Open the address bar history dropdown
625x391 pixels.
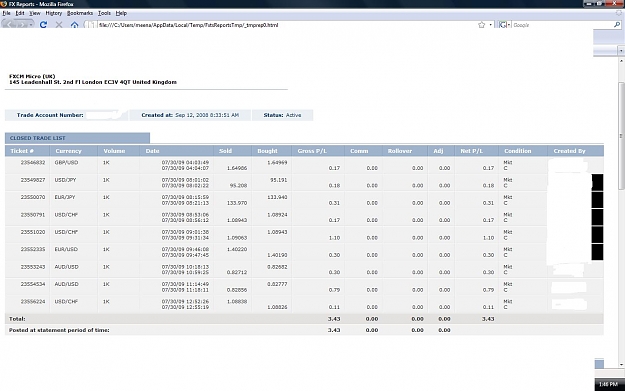(x=491, y=25)
